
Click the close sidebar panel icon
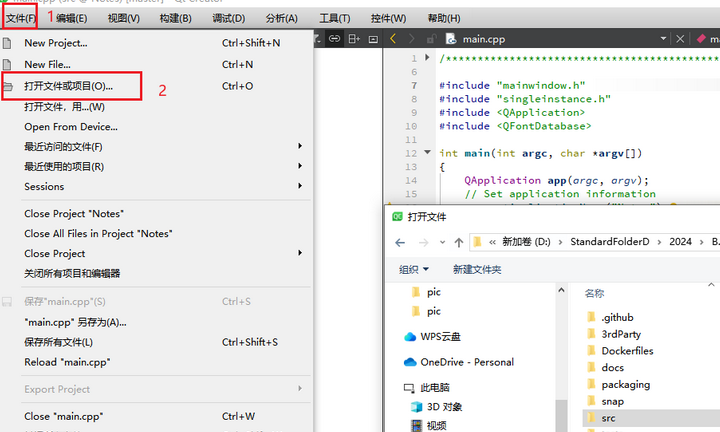point(373,39)
